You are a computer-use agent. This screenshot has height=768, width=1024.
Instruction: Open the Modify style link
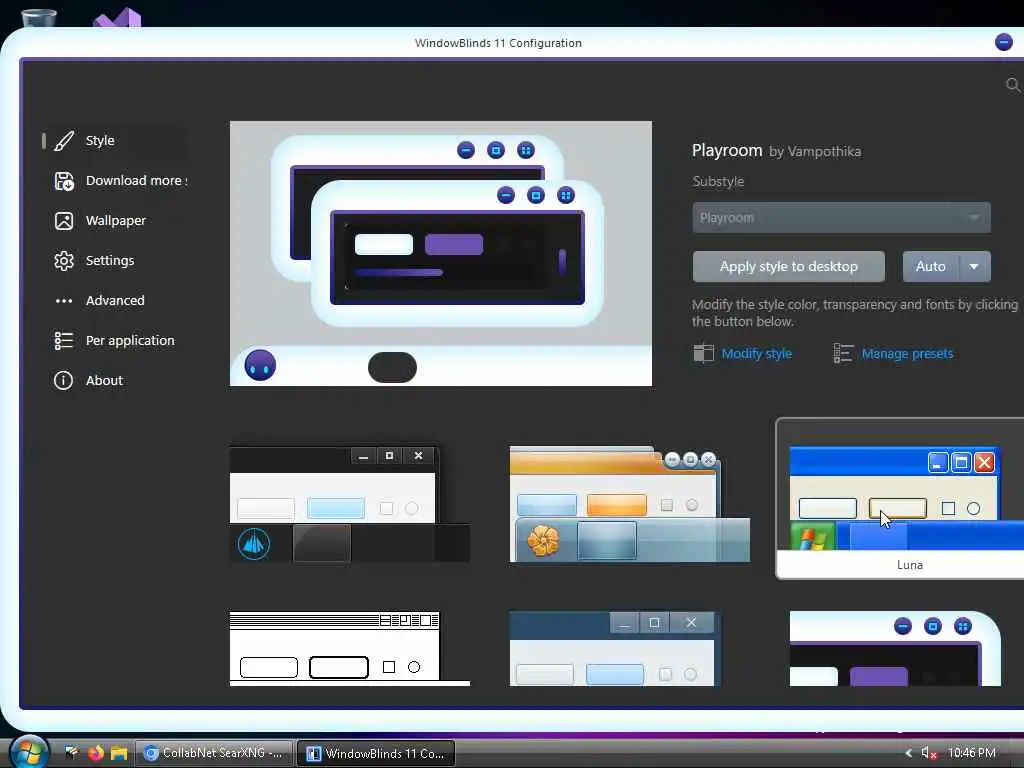[x=756, y=353]
